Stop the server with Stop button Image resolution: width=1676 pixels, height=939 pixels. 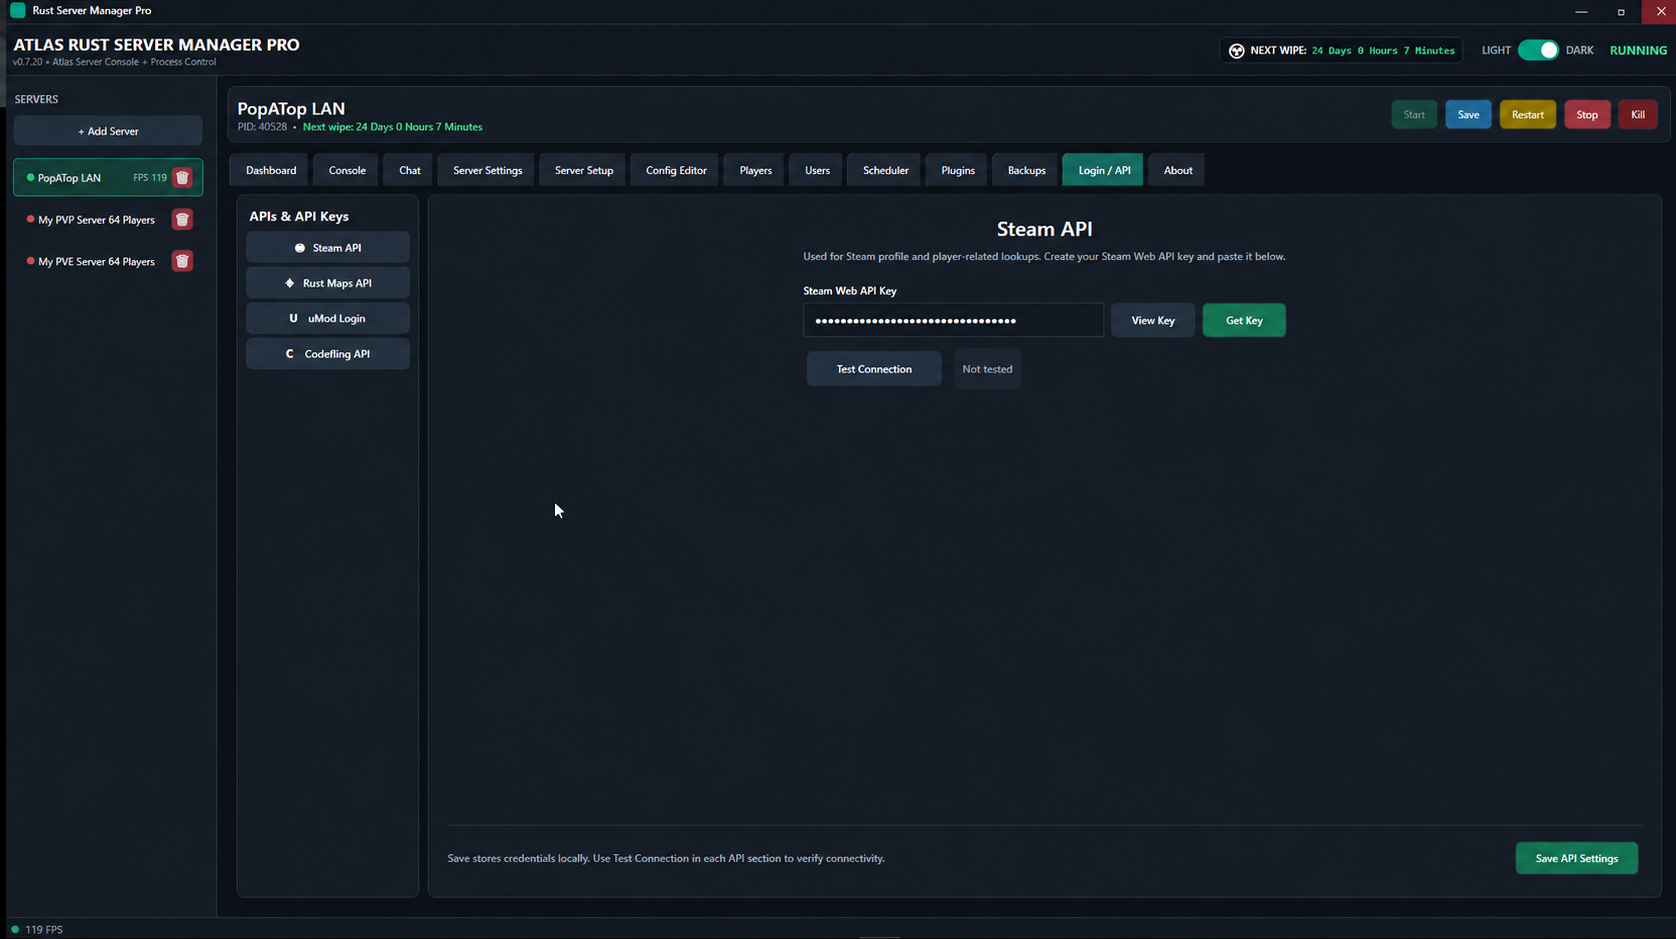coord(1587,115)
